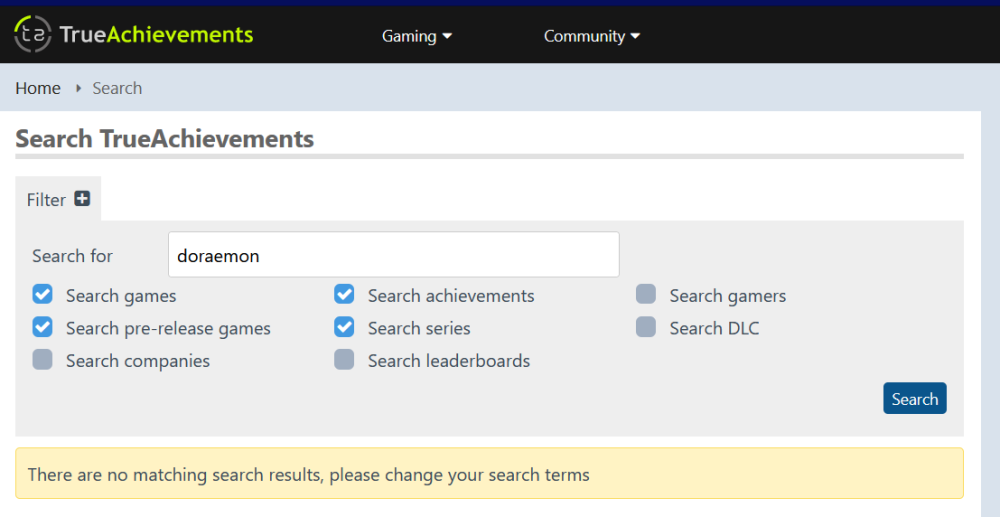1000x517 pixels.
Task: Uncheck the Search games checkbox
Action: (42, 294)
